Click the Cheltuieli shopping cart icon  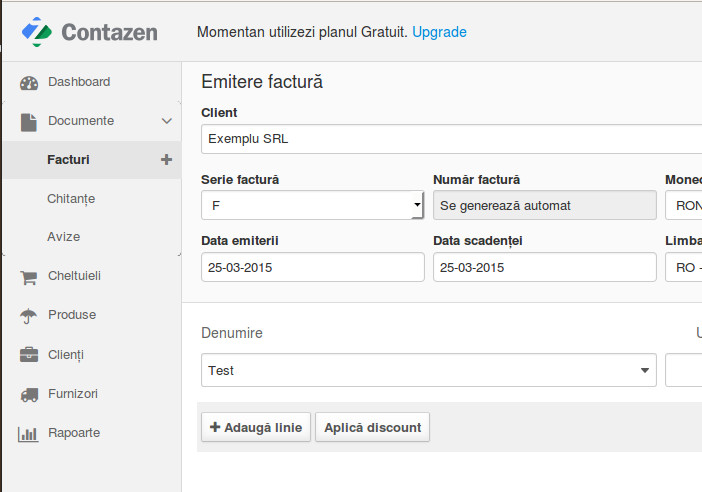coord(29,277)
